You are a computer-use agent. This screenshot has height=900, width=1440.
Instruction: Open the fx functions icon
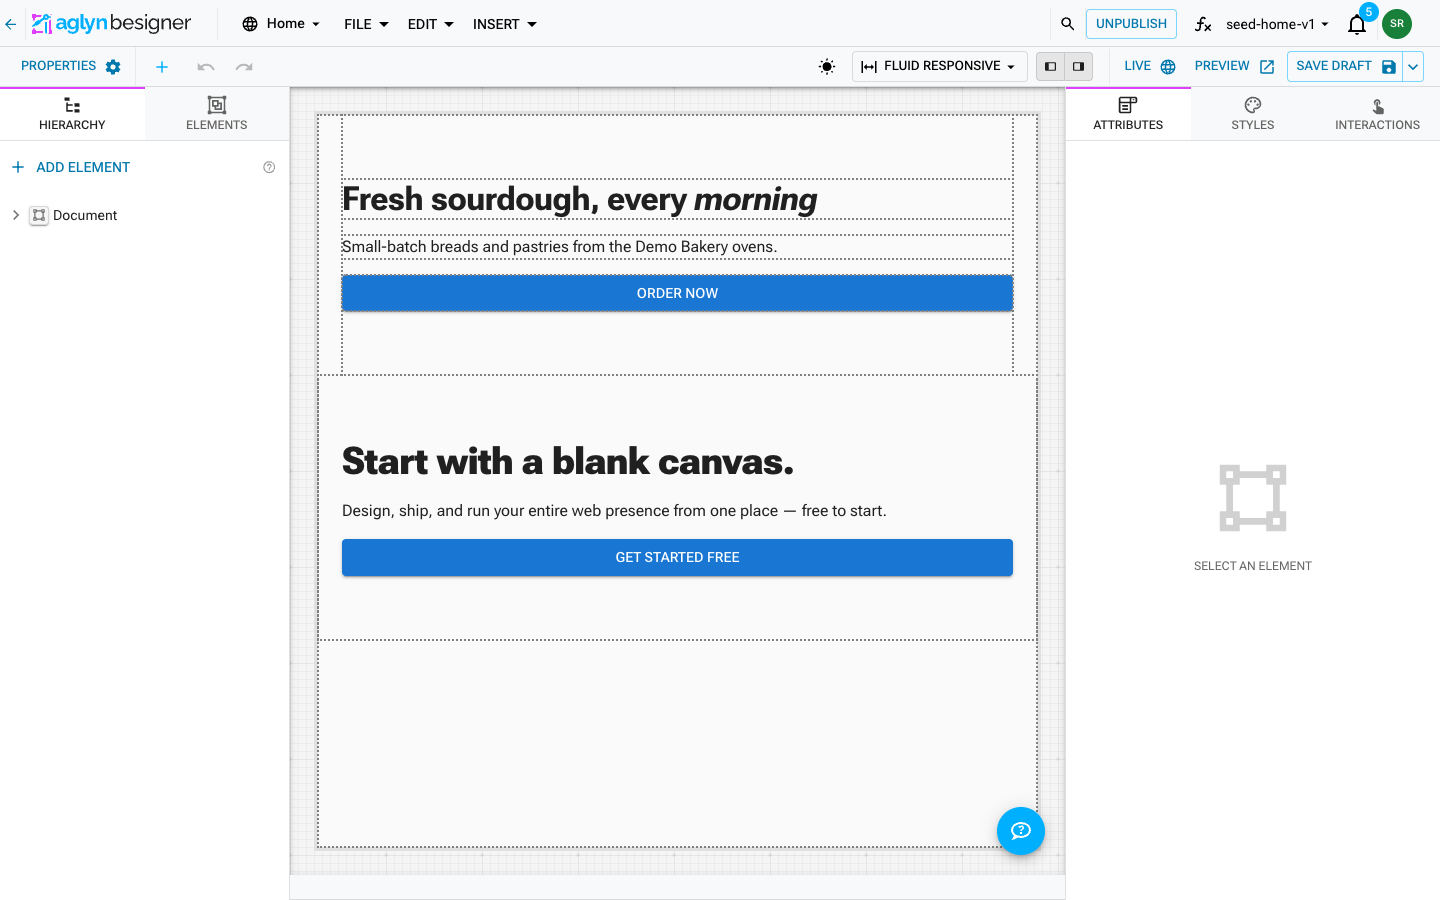1203,24
